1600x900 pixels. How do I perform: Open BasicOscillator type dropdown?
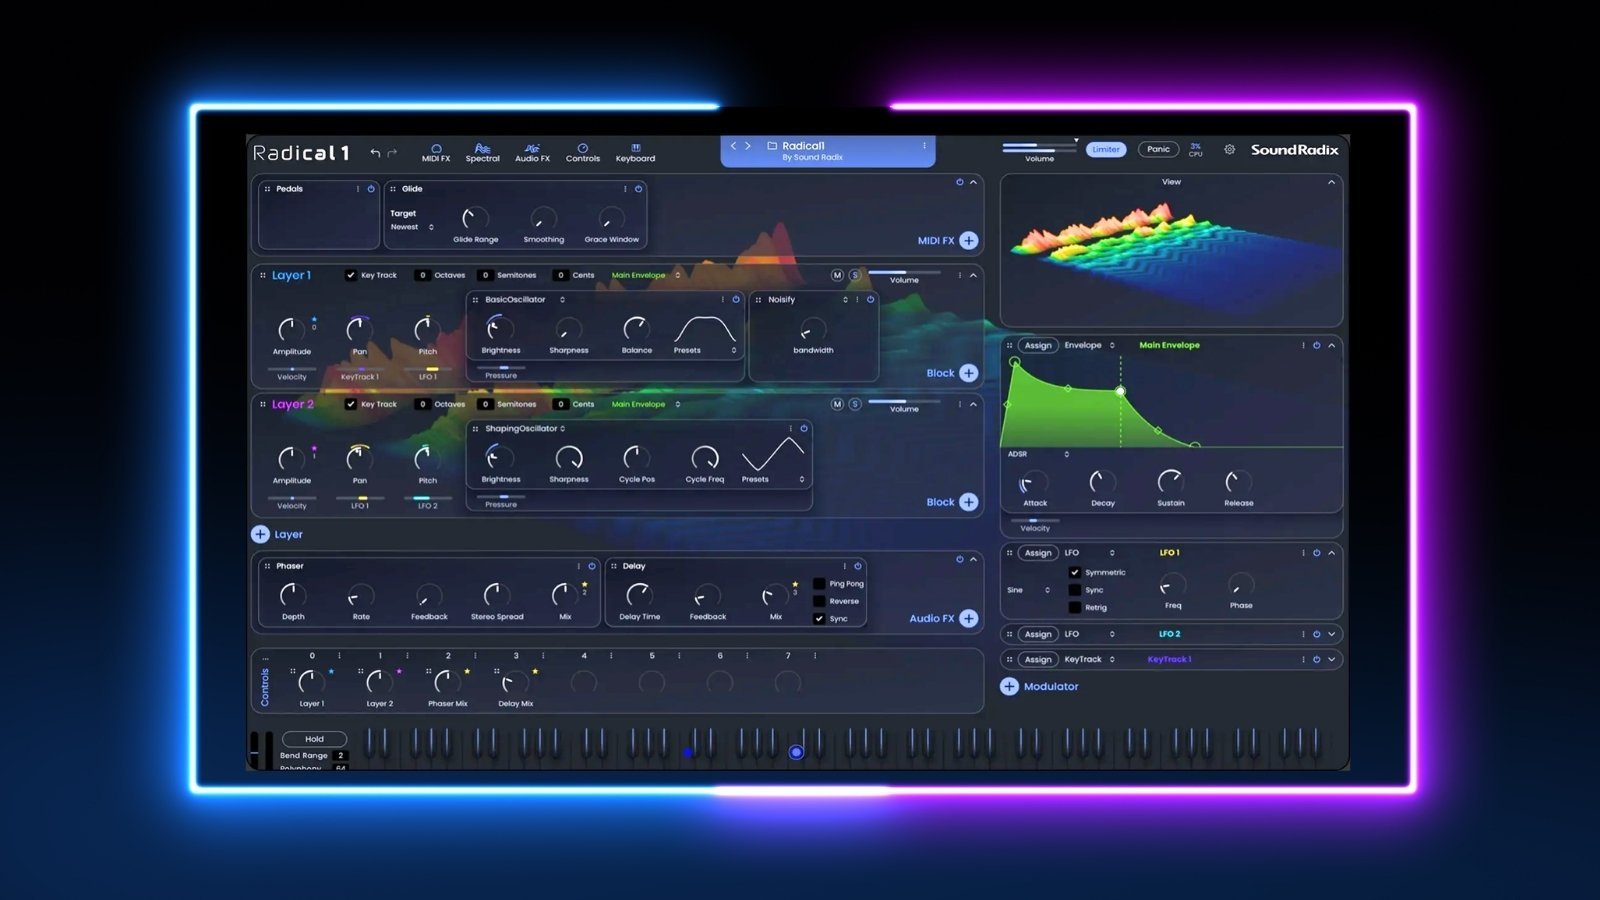[525, 299]
